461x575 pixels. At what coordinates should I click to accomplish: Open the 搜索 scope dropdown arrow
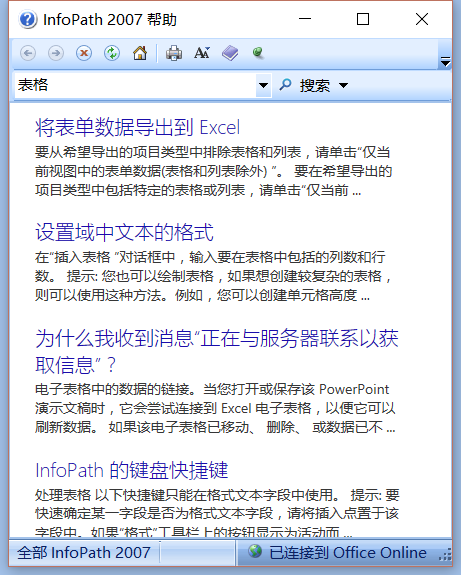(x=344, y=86)
